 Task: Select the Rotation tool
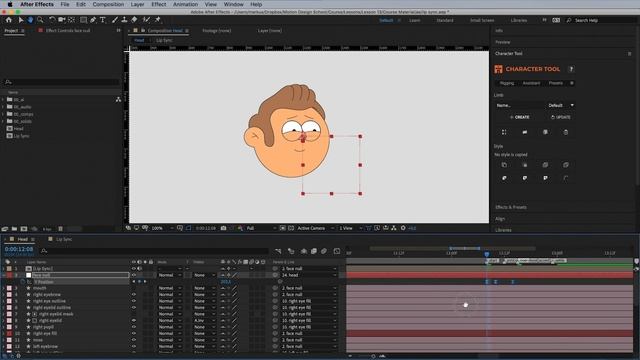52,20
